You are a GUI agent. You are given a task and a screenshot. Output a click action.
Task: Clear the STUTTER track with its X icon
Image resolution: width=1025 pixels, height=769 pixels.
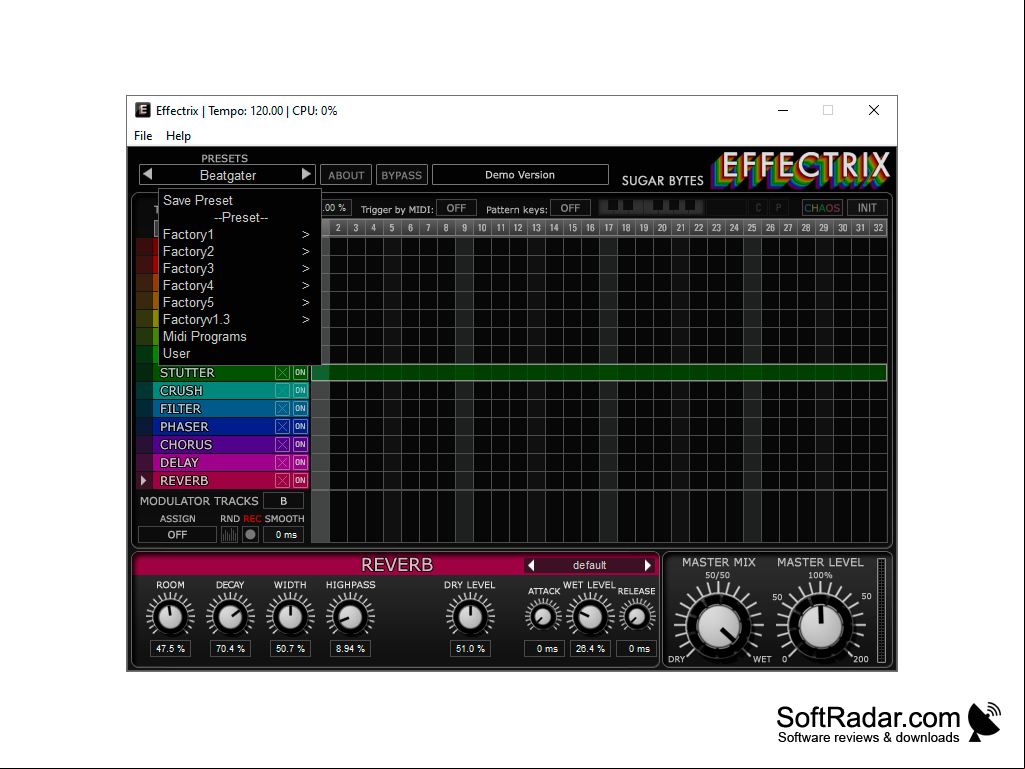tap(282, 373)
